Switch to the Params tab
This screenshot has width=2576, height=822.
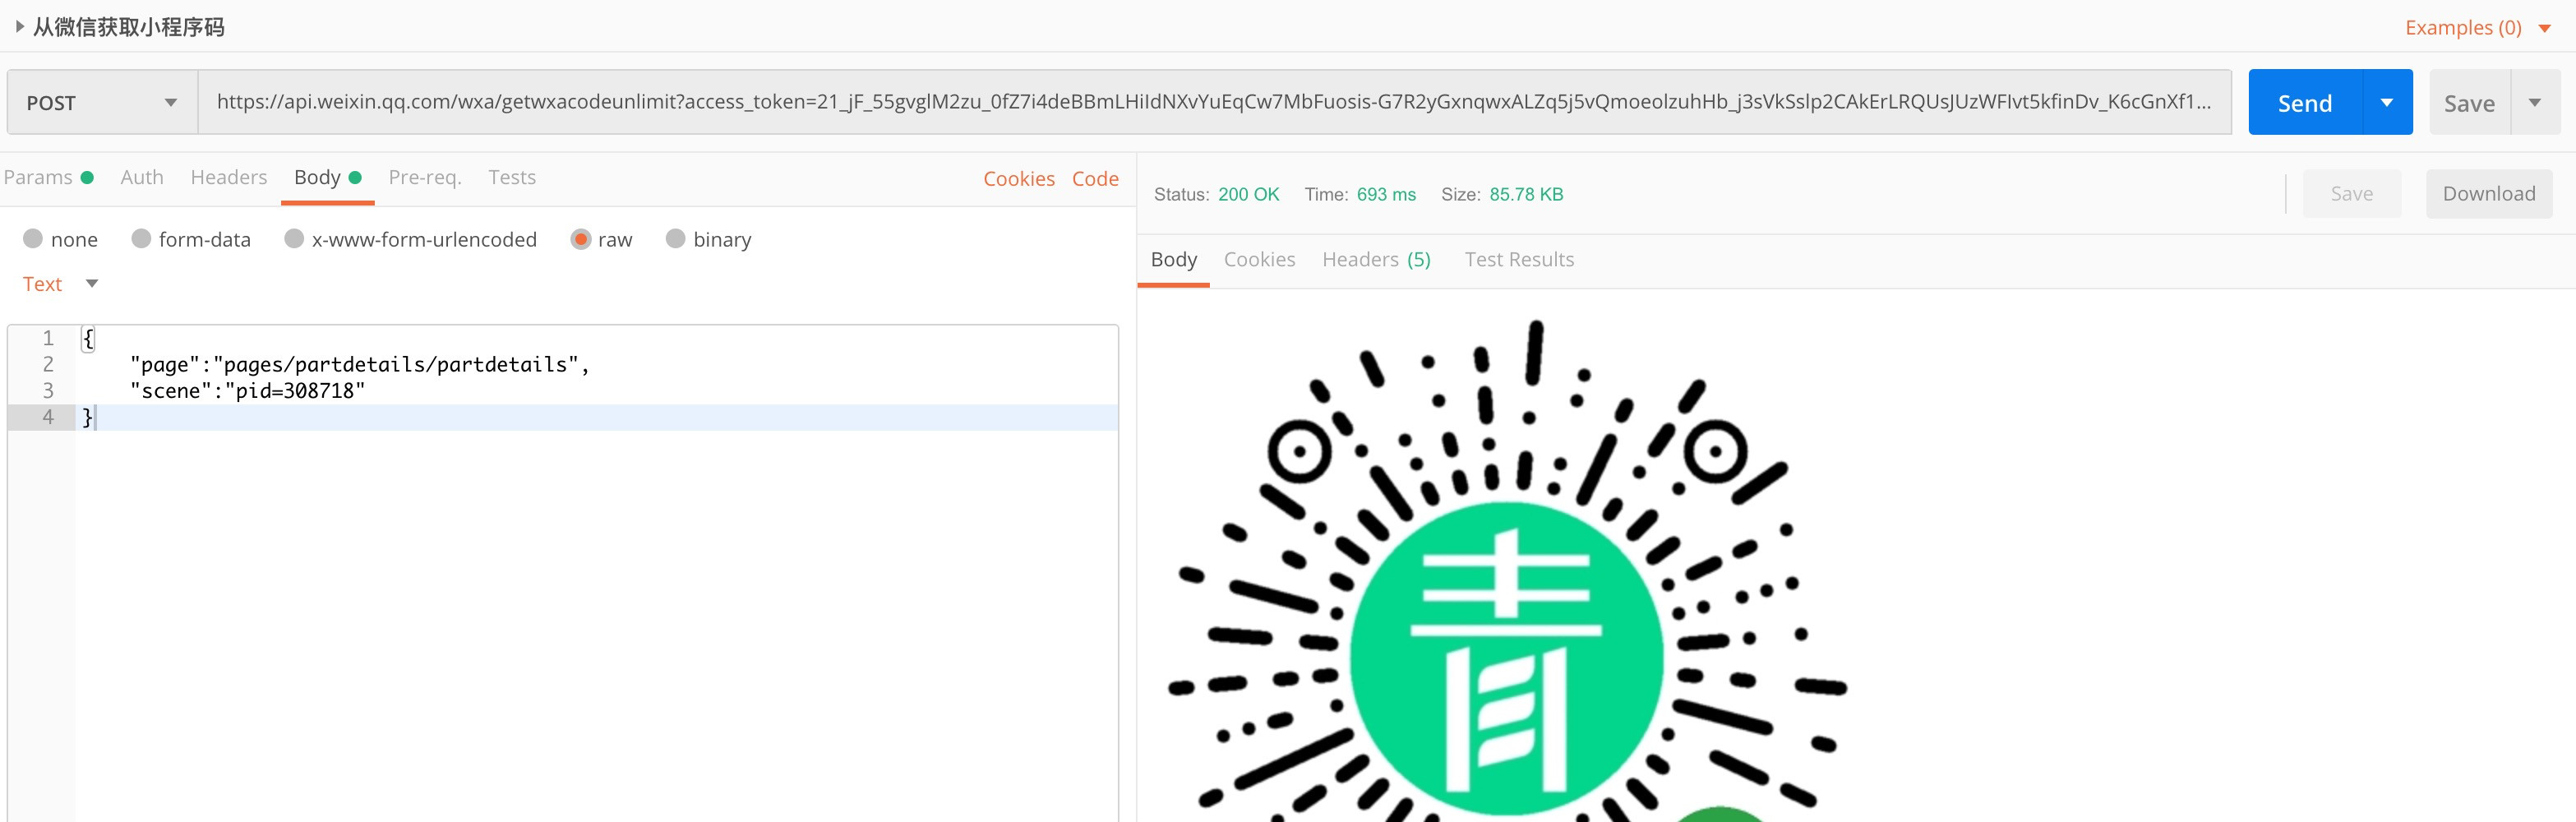(48, 177)
